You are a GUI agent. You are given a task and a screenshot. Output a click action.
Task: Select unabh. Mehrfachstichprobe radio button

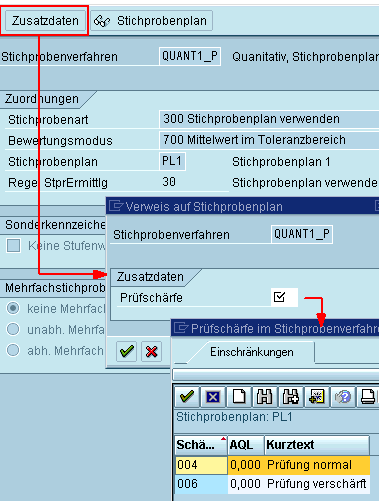[x=13, y=329]
